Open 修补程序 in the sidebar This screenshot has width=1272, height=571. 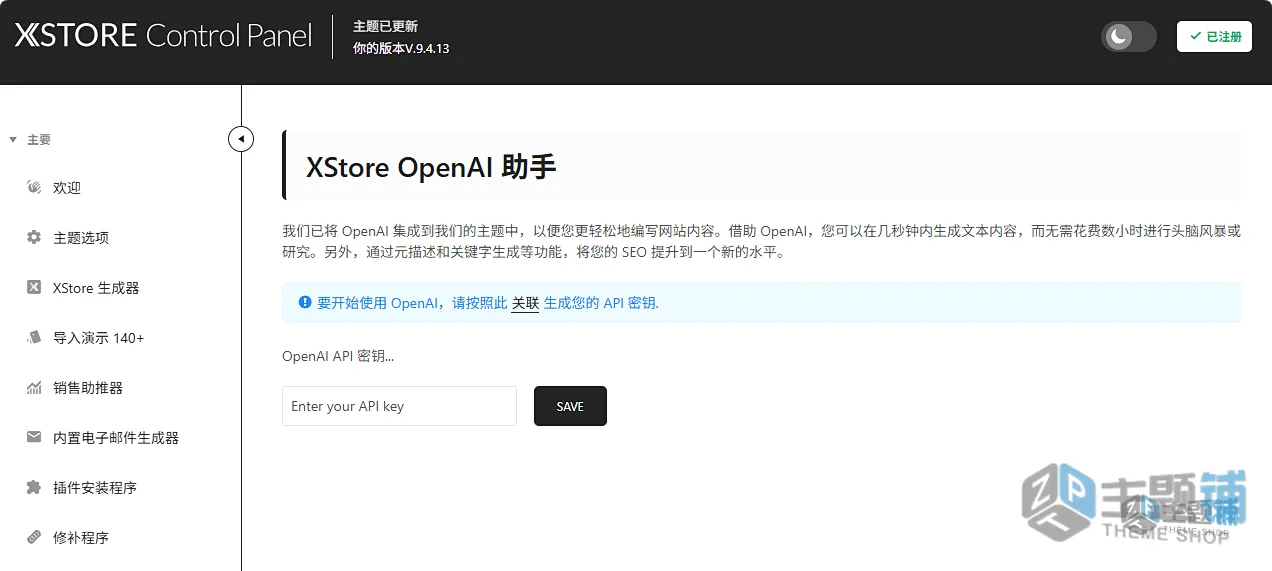coord(81,538)
